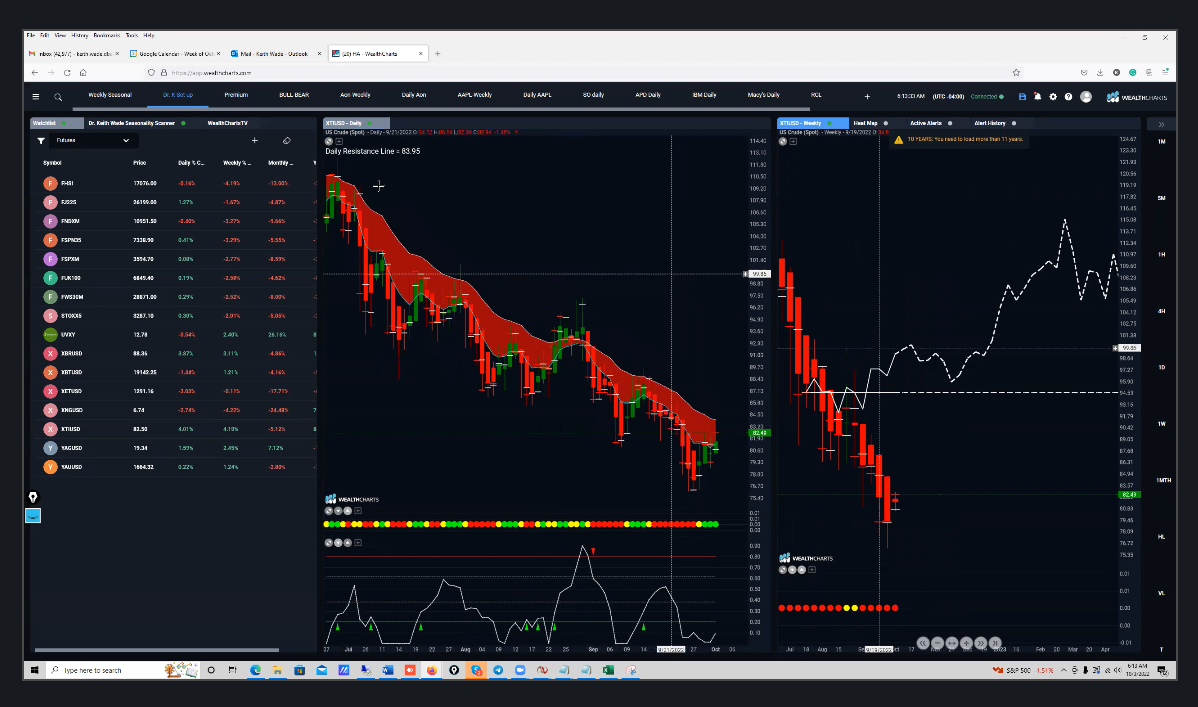This screenshot has height=707, width=1198.
Task: Select the 1H timeframe button
Action: tap(1161, 255)
